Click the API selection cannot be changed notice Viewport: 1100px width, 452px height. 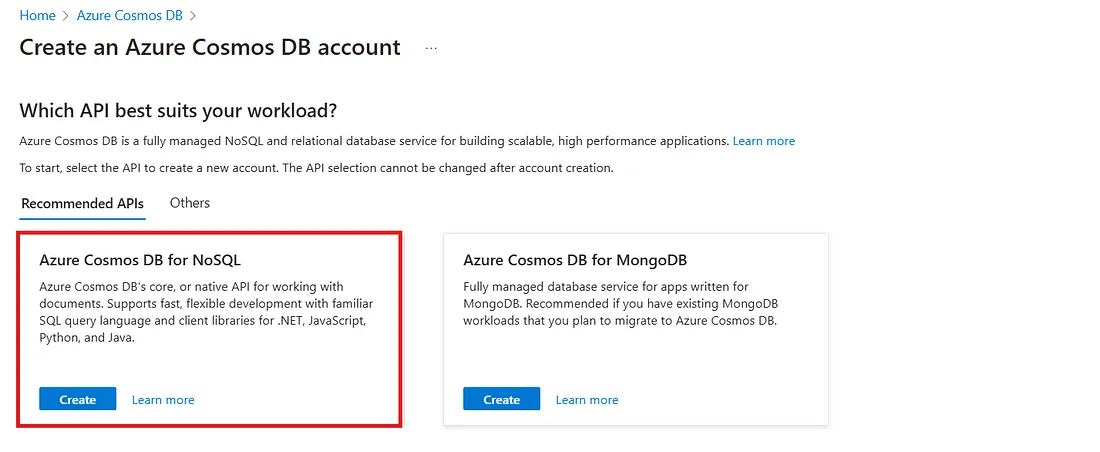click(316, 169)
